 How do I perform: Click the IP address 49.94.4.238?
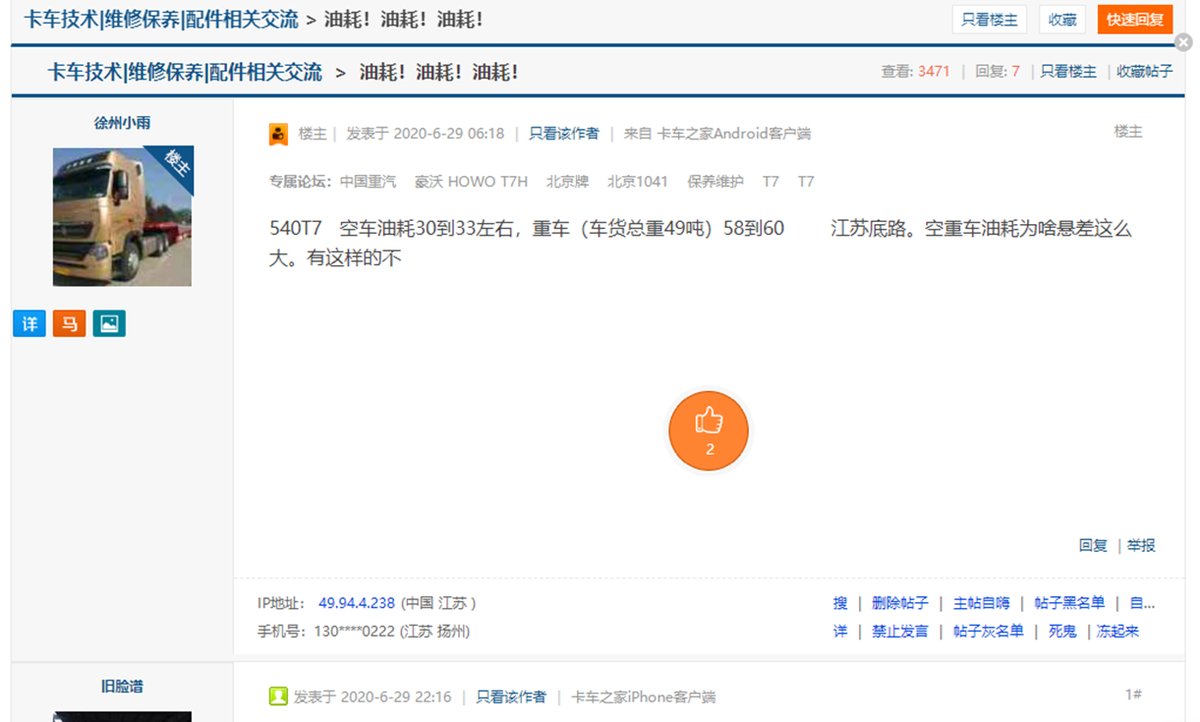tap(357, 603)
